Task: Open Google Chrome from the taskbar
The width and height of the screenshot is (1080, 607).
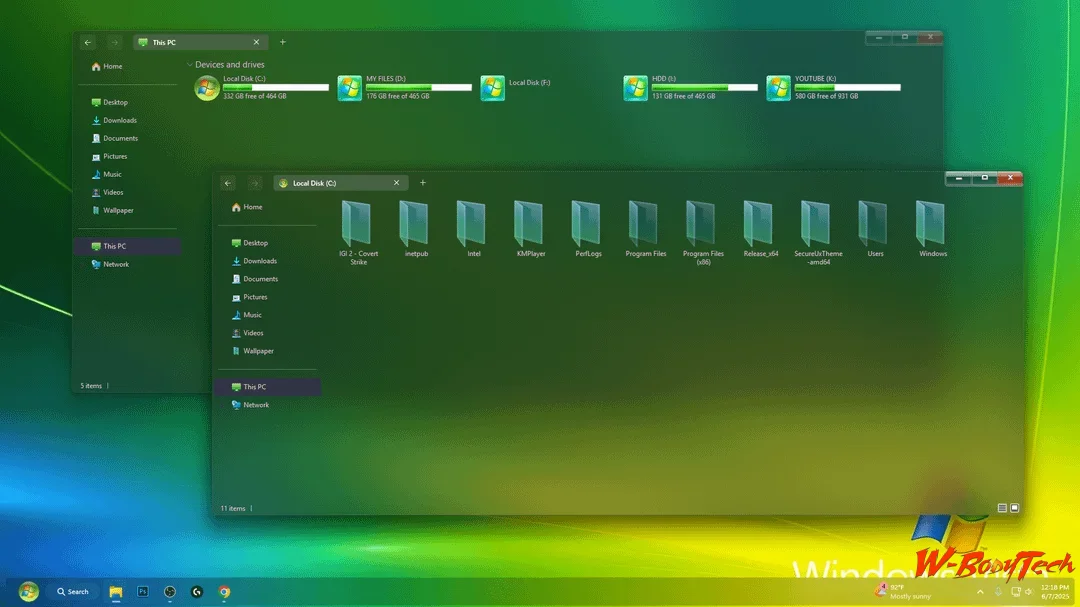Action: tap(224, 591)
